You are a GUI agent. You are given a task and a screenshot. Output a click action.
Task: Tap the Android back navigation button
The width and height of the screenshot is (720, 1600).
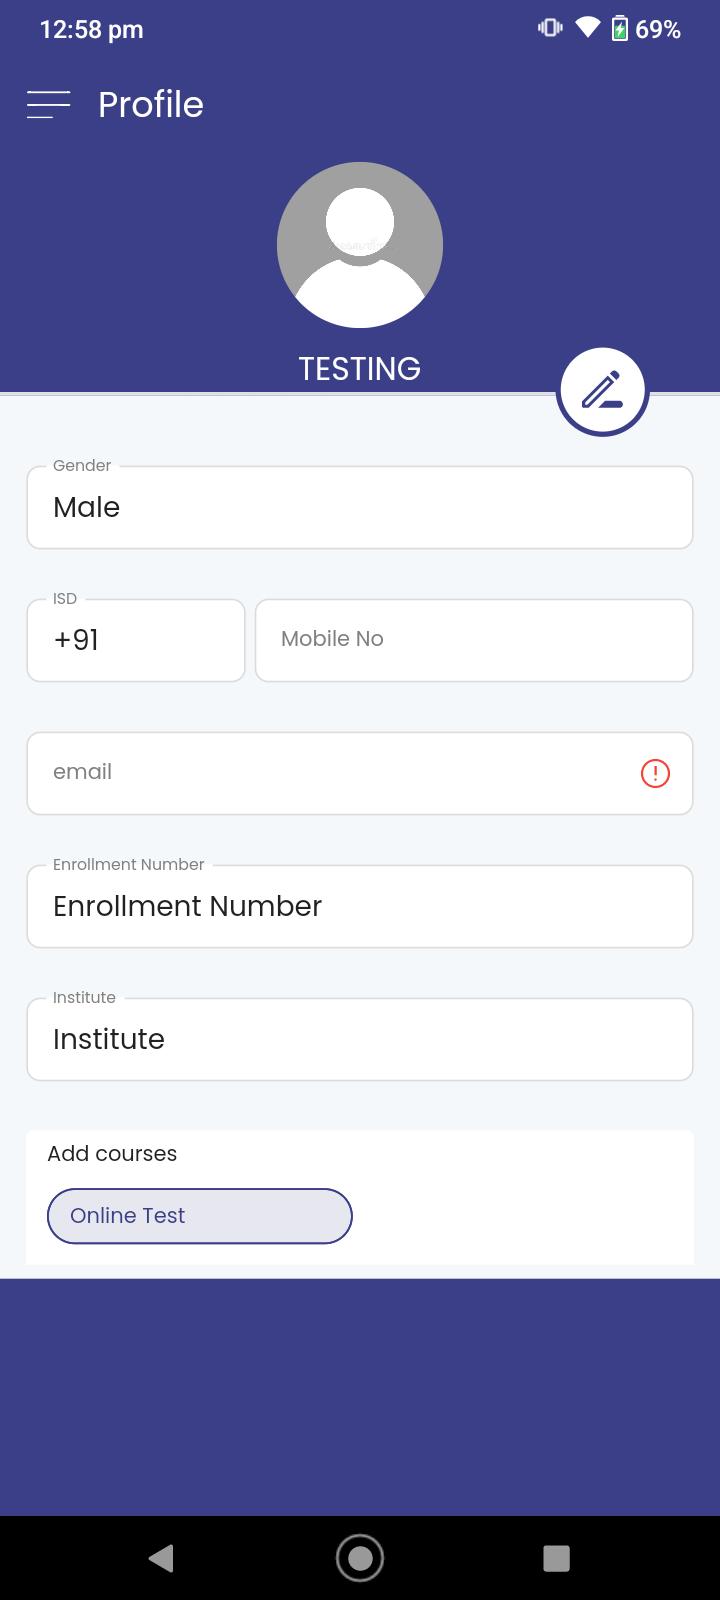coord(161,1558)
